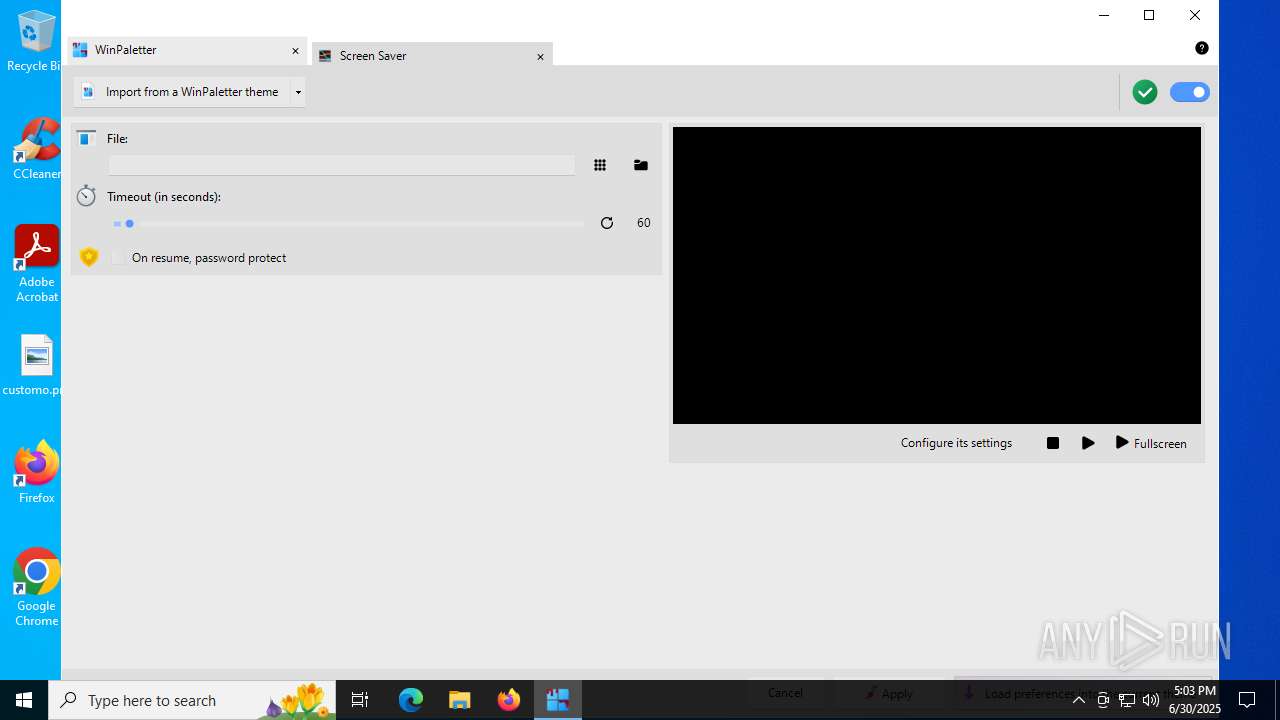Image resolution: width=1280 pixels, height=720 pixels.
Task: Open File Explorer from the taskbar
Action: (460, 700)
